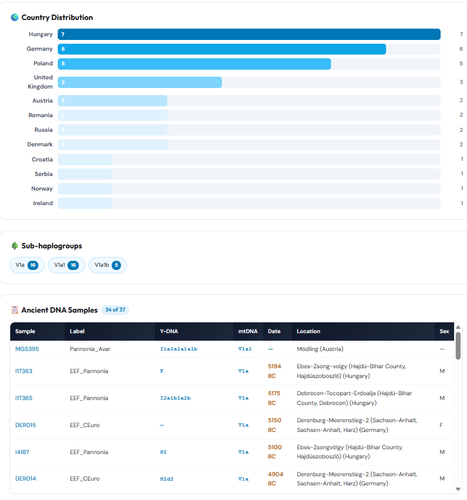Viewport: 467px width, 500px height.
Task: Click mtDNA V1a in I4187 row
Action: pyautogui.click(x=243, y=452)
